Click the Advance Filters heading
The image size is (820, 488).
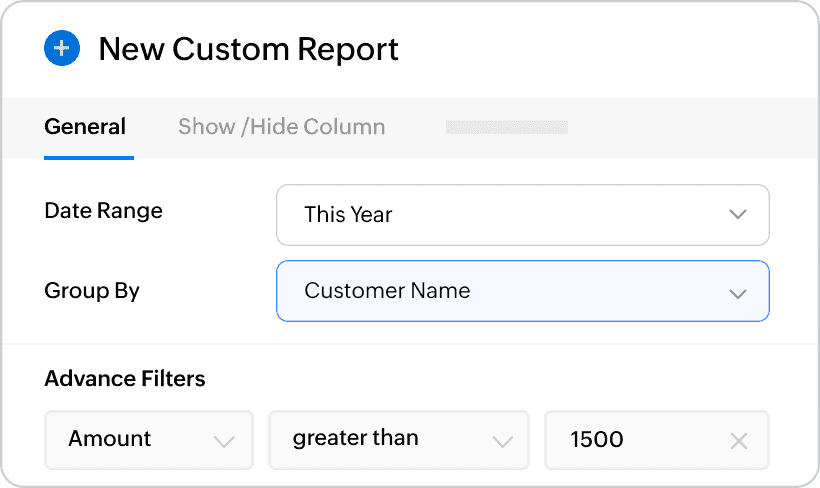125,378
